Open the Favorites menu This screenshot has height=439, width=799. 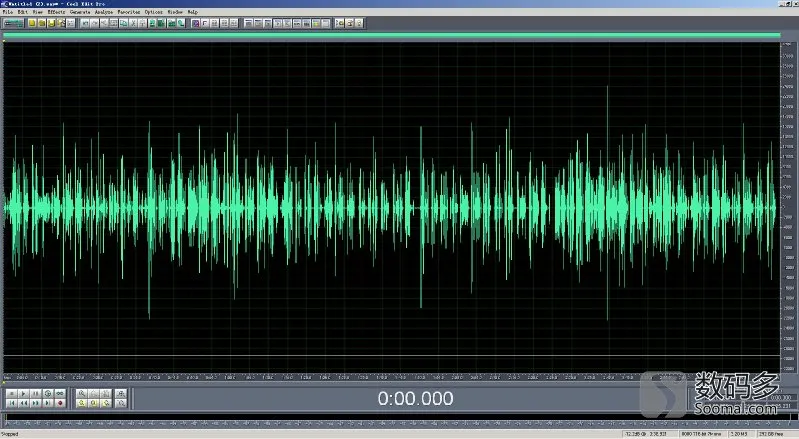pyautogui.click(x=128, y=12)
